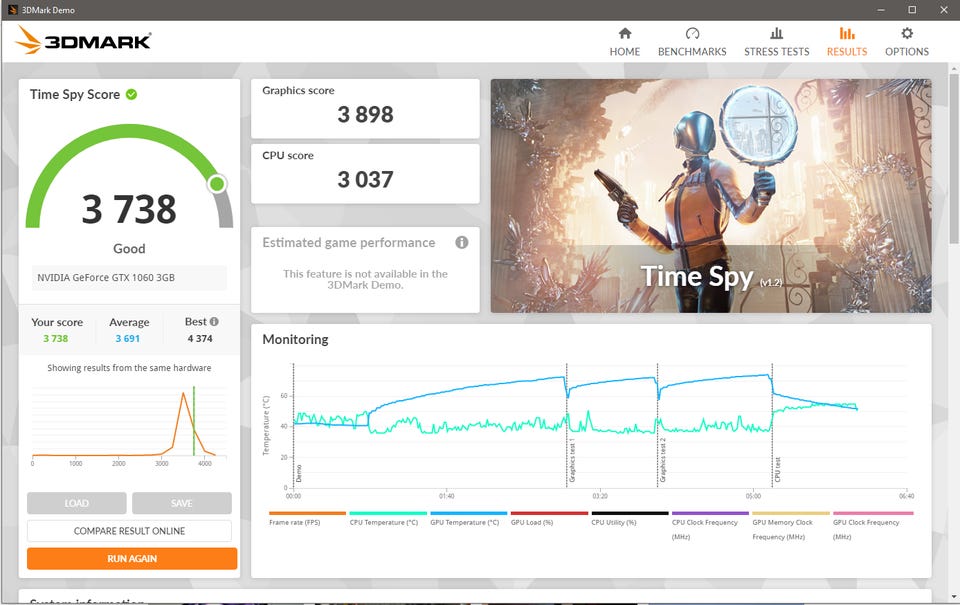Click the Best score 4 374

coord(200,339)
